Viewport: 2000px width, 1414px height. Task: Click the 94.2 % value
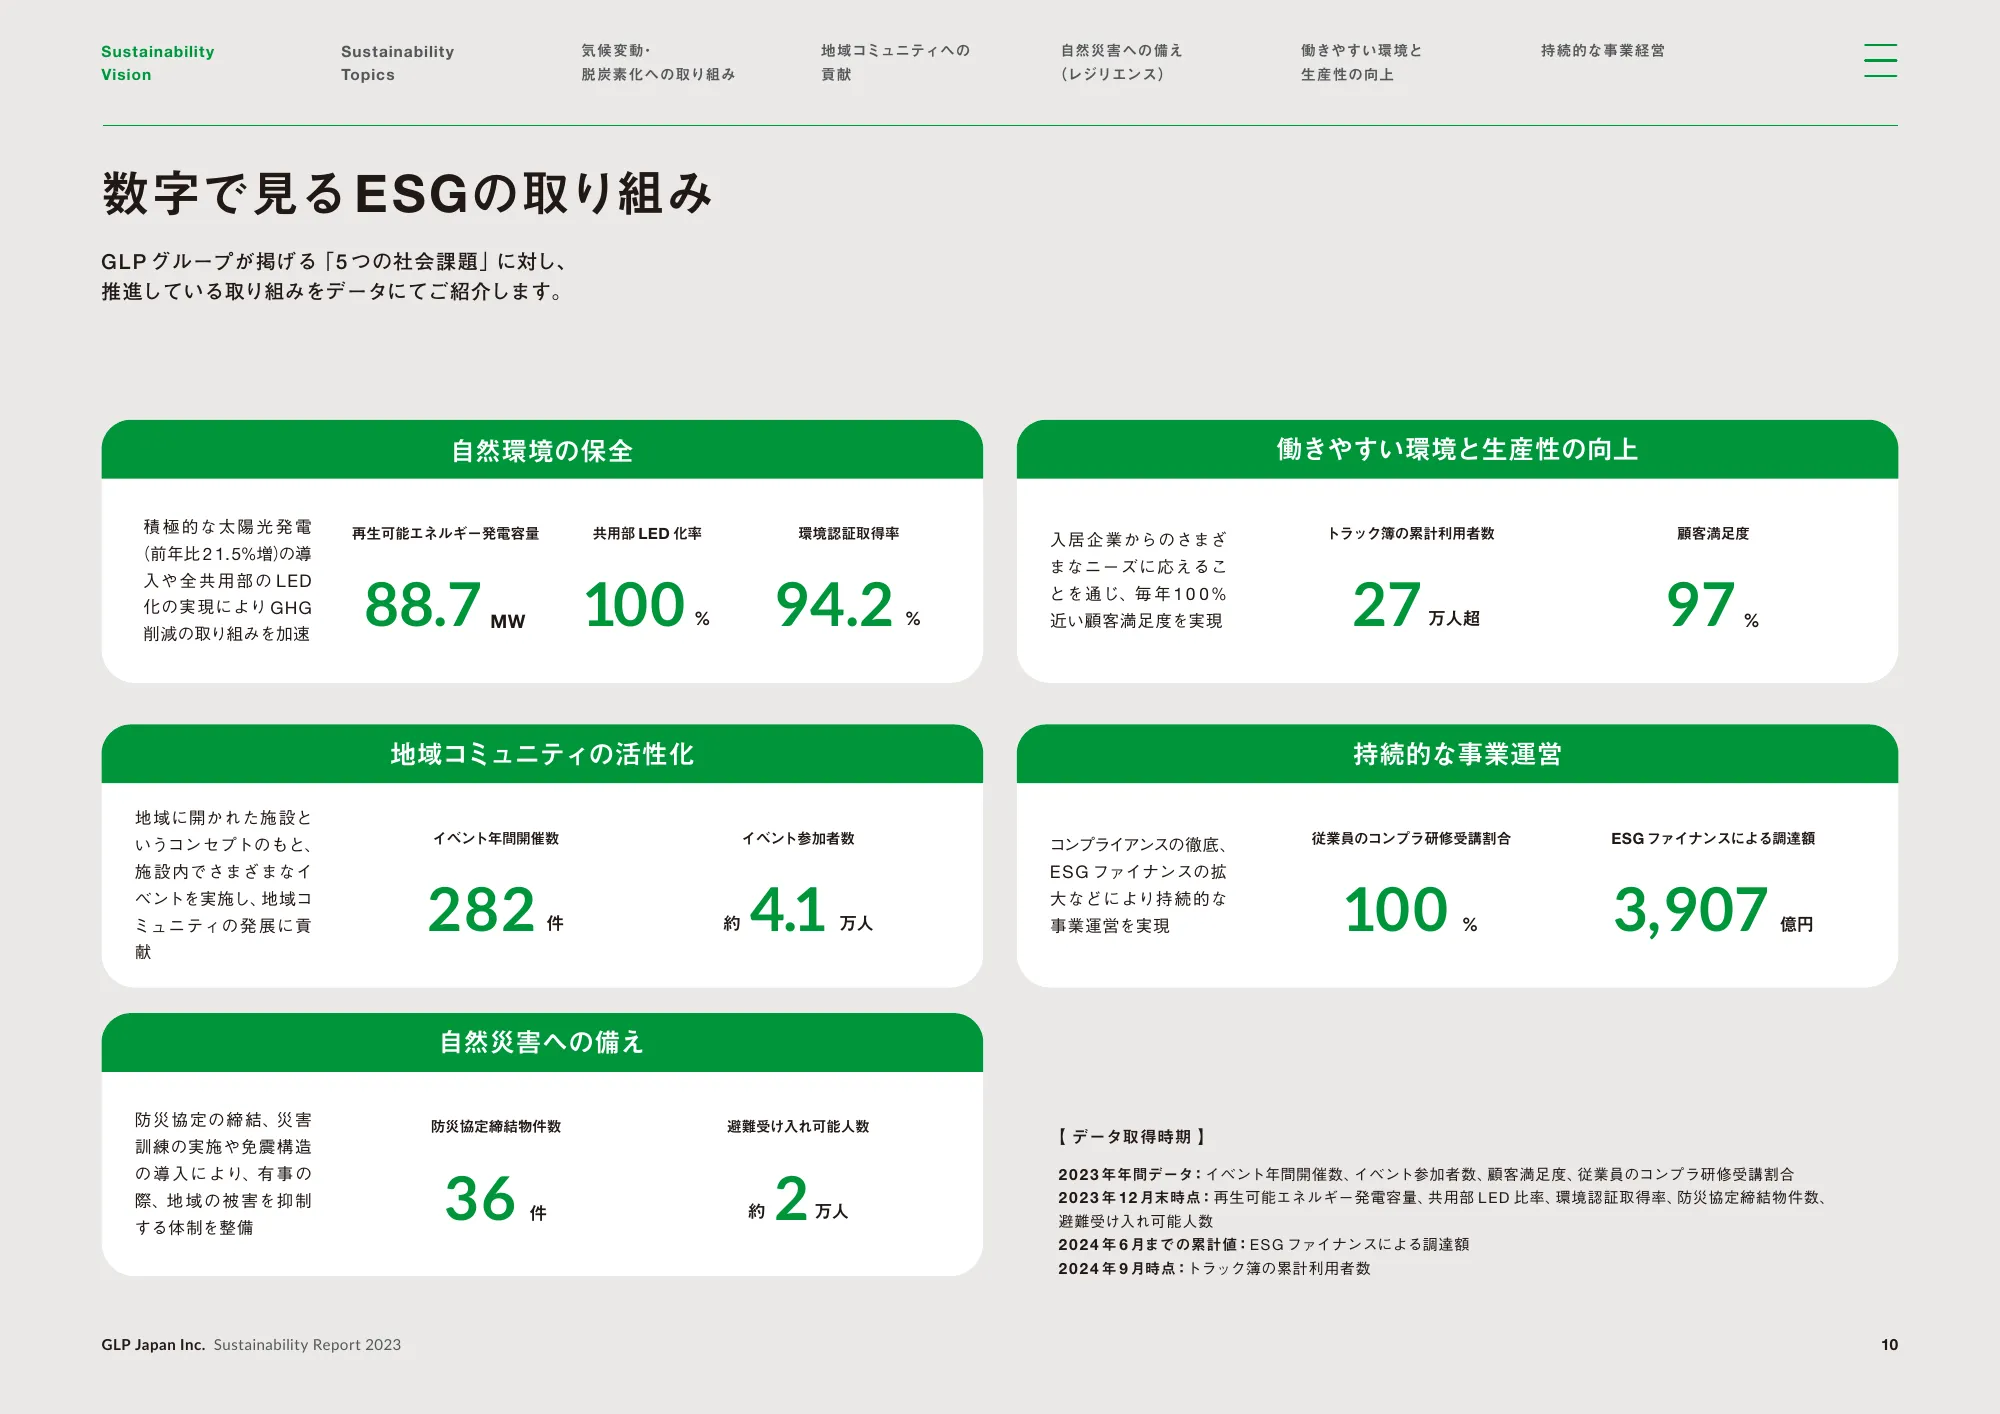pyautogui.click(x=848, y=606)
